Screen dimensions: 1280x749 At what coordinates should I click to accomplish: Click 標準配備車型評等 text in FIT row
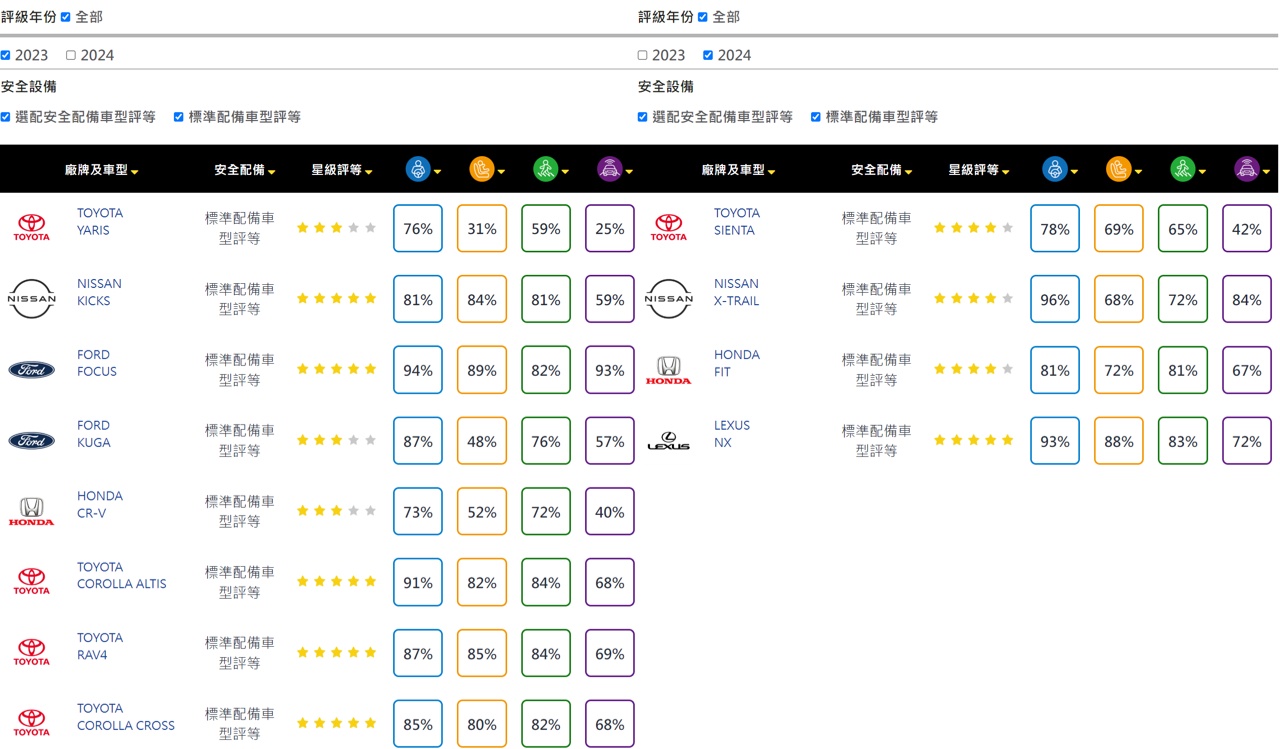pyautogui.click(x=877, y=370)
